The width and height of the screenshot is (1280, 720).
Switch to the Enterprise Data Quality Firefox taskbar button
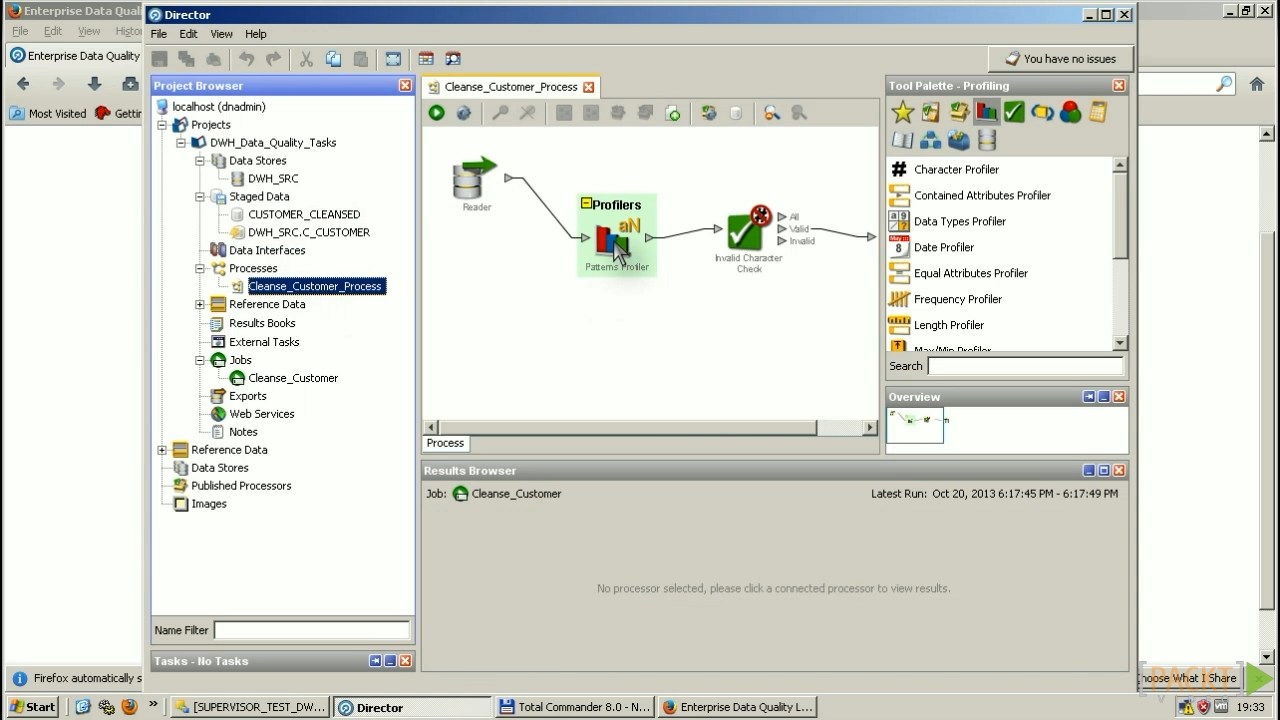[x=738, y=707]
